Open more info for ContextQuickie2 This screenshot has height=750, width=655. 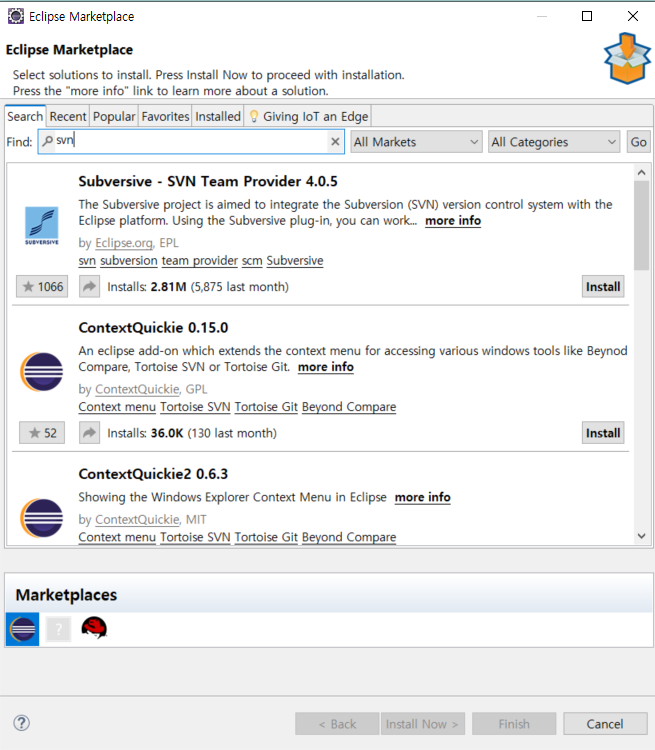pyautogui.click(x=422, y=497)
